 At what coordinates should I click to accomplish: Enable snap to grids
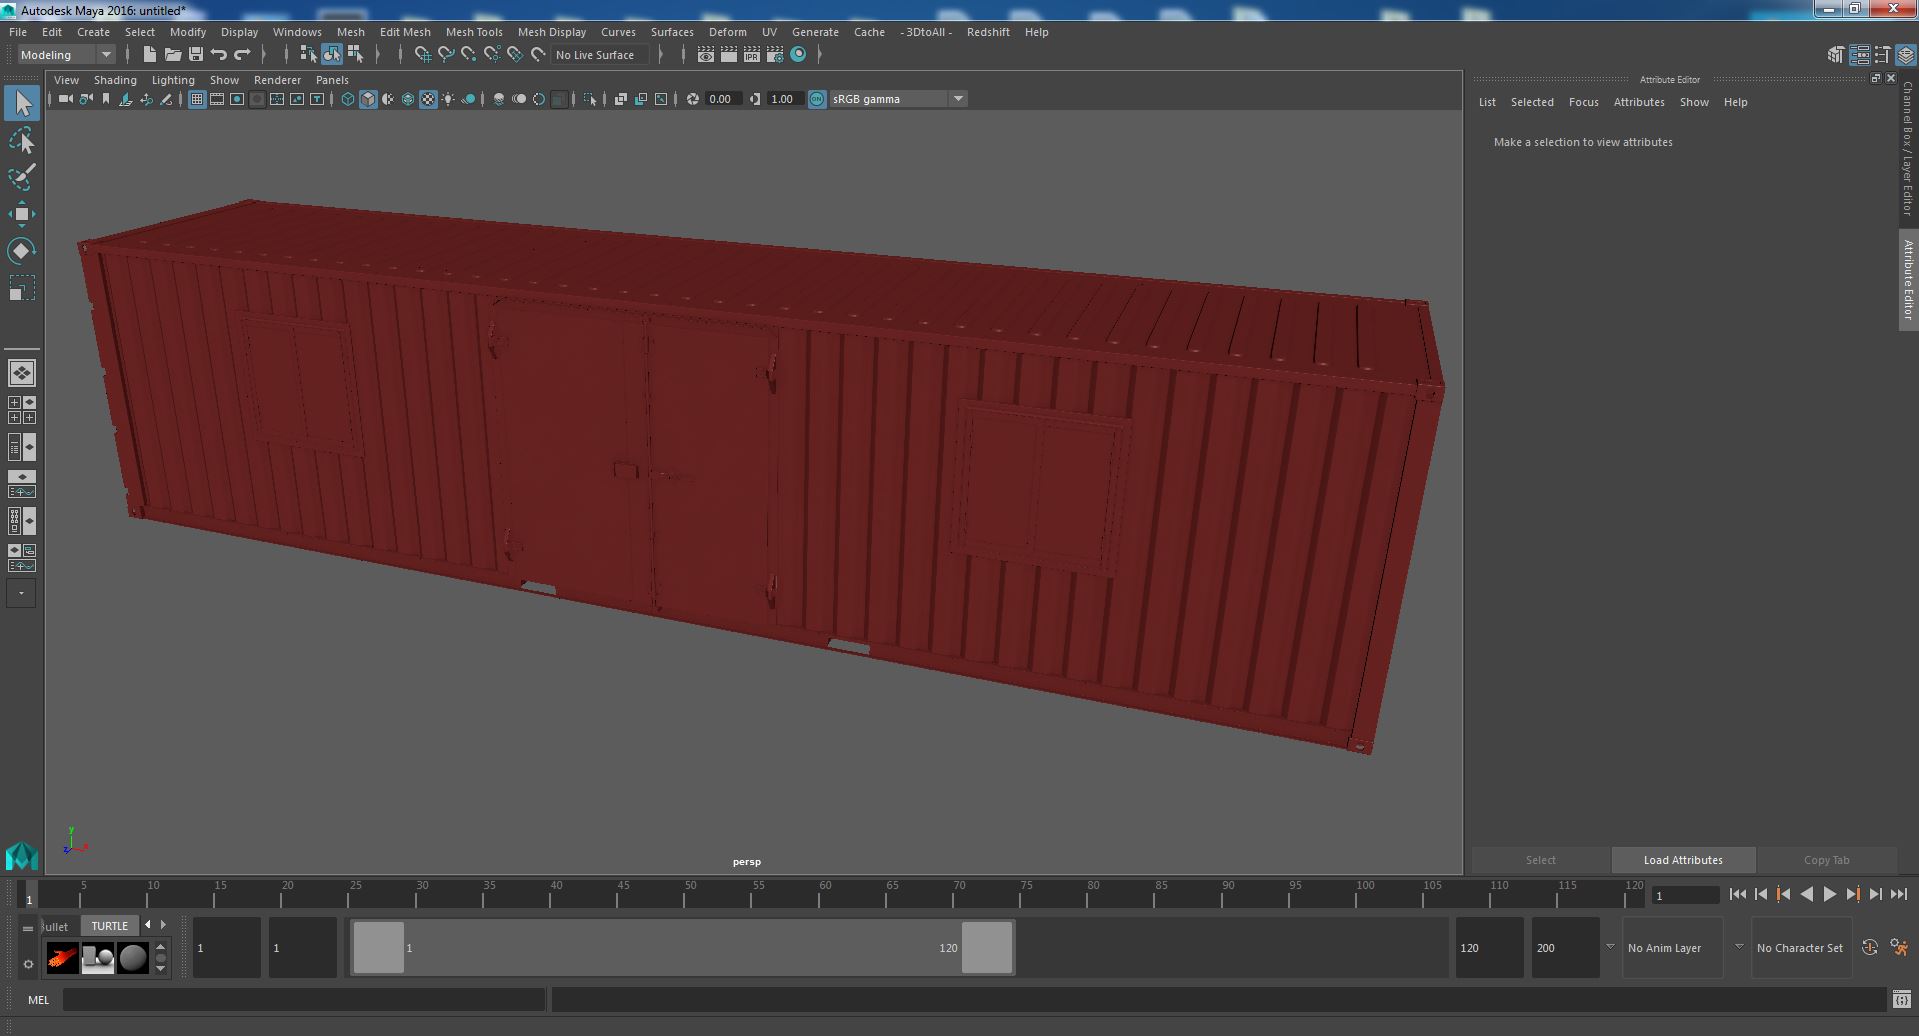pos(422,55)
